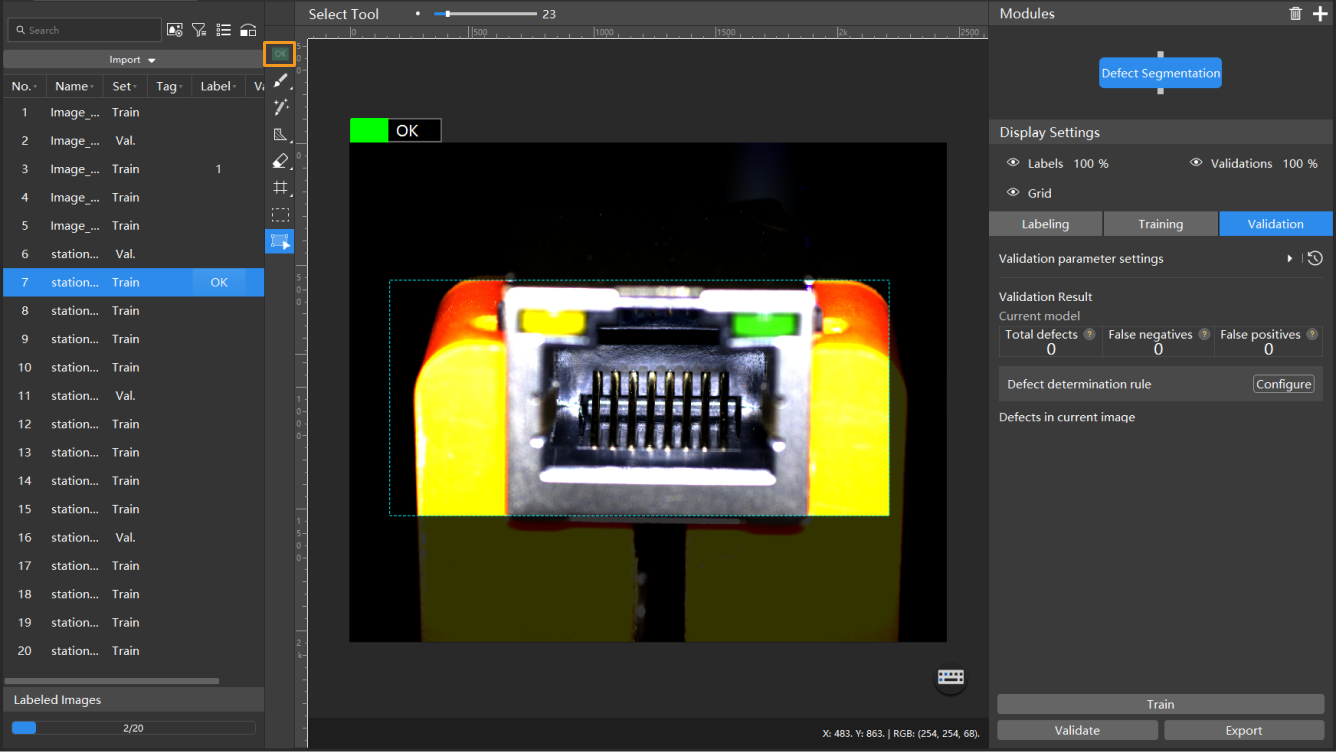Show help for False positives
Image resolution: width=1336 pixels, height=752 pixels.
click(1312, 335)
